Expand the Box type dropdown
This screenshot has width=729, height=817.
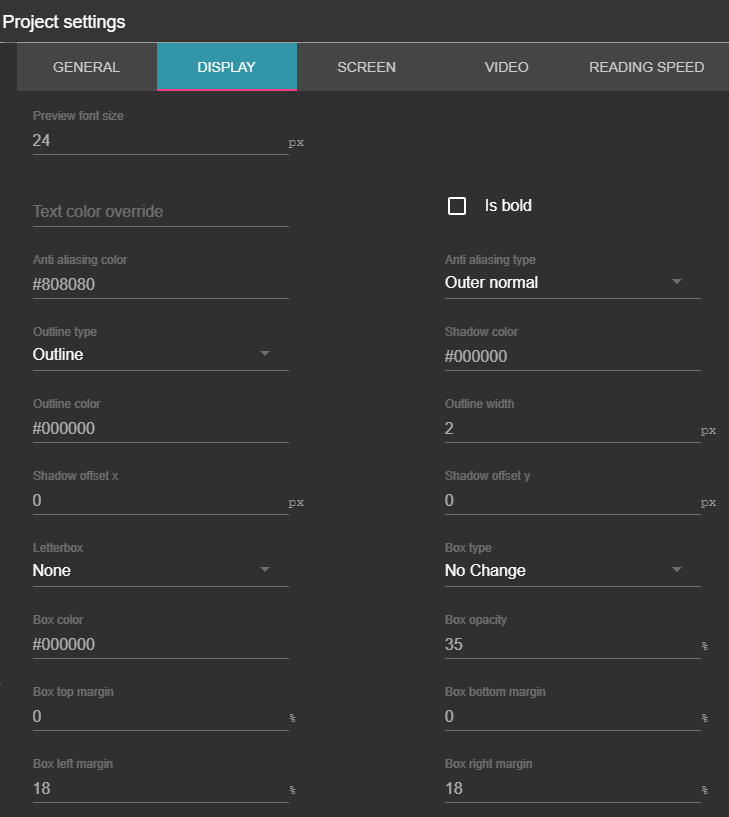tap(572, 571)
